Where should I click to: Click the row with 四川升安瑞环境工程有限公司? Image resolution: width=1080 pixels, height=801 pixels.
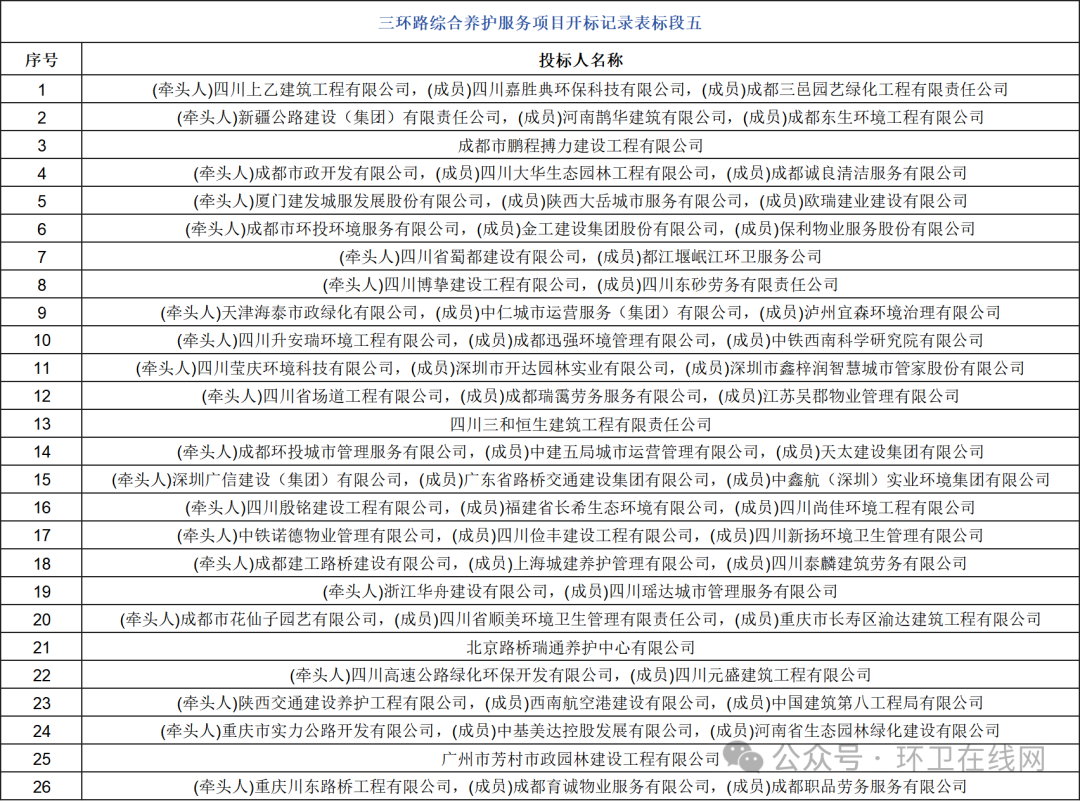540,340
